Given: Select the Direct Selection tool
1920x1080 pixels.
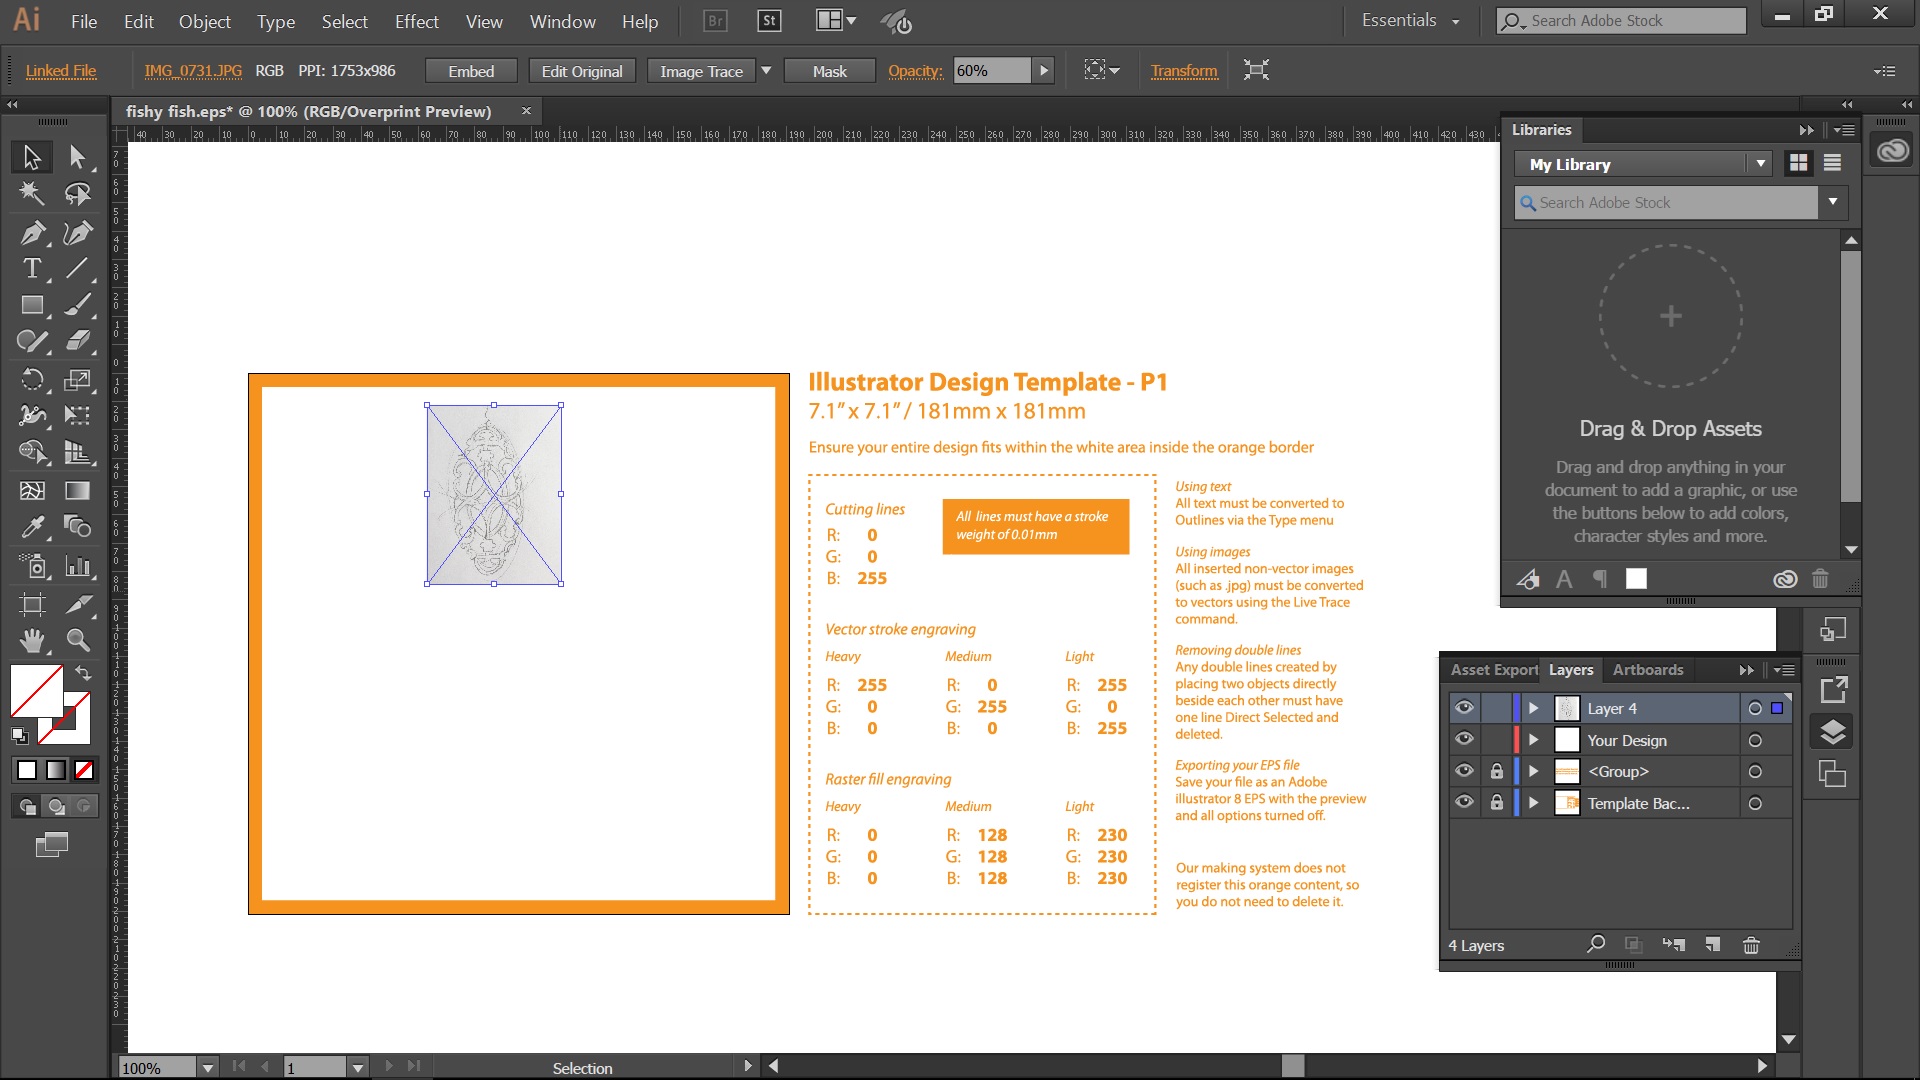Looking at the screenshot, I should [x=77, y=157].
